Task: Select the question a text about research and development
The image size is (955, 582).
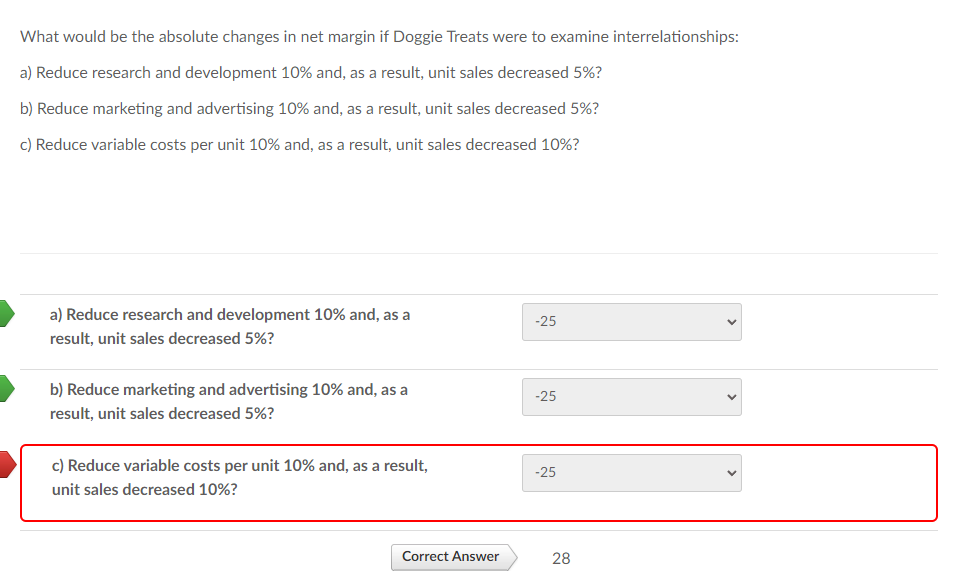Action: point(230,325)
